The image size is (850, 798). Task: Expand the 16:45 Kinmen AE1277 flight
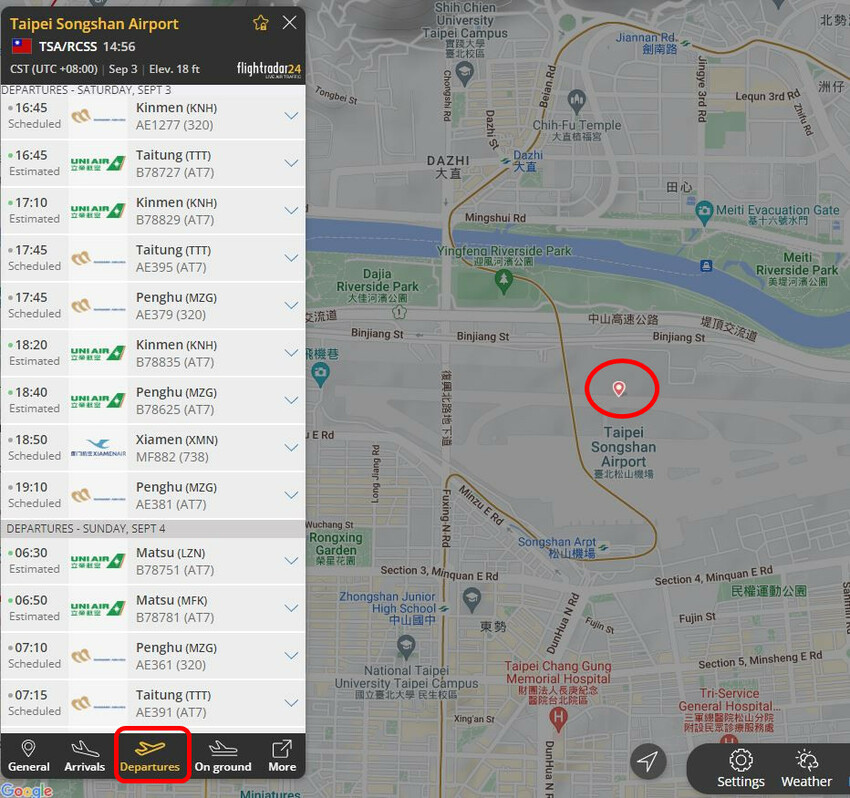point(291,116)
